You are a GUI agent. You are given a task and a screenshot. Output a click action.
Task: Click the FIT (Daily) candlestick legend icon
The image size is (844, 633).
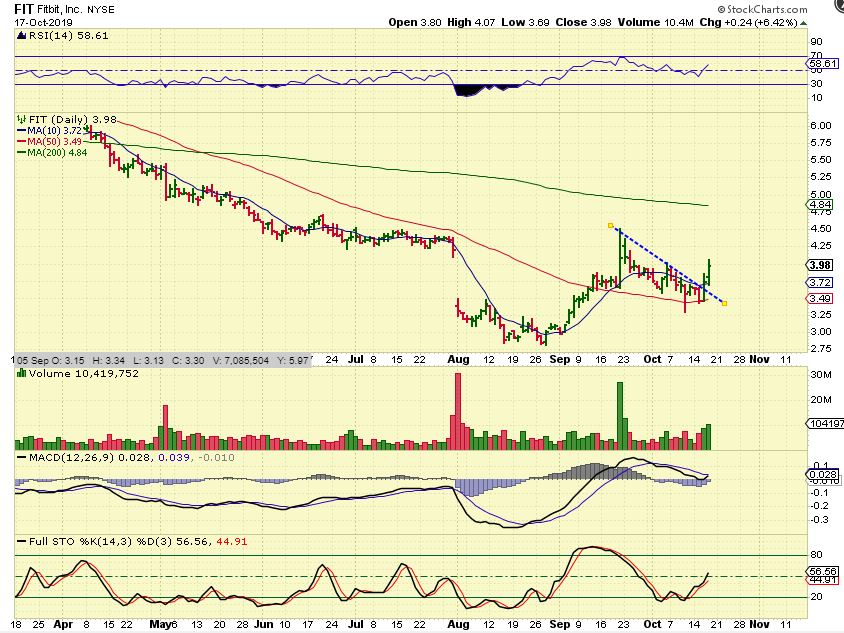tap(21, 119)
